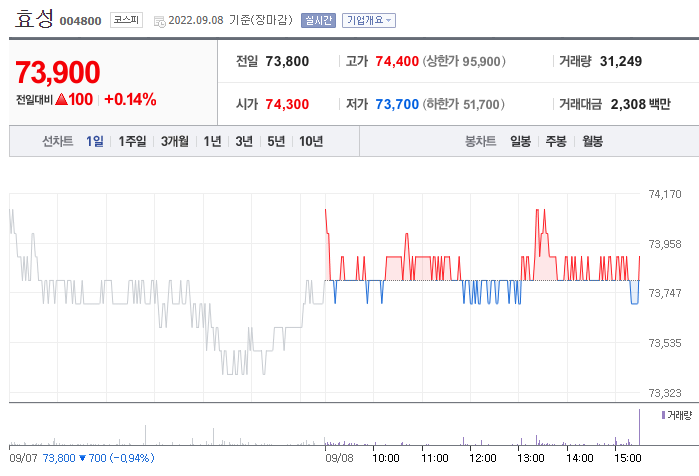This screenshot has width=699, height=476.
Task: Click the 73,535 y-axis label
Action: (x=665, y=343)
